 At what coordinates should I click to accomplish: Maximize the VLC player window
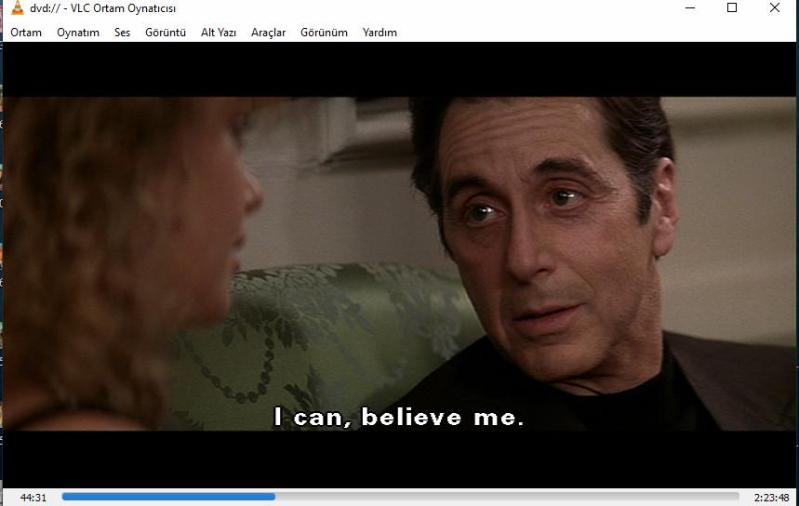point(732,8)
